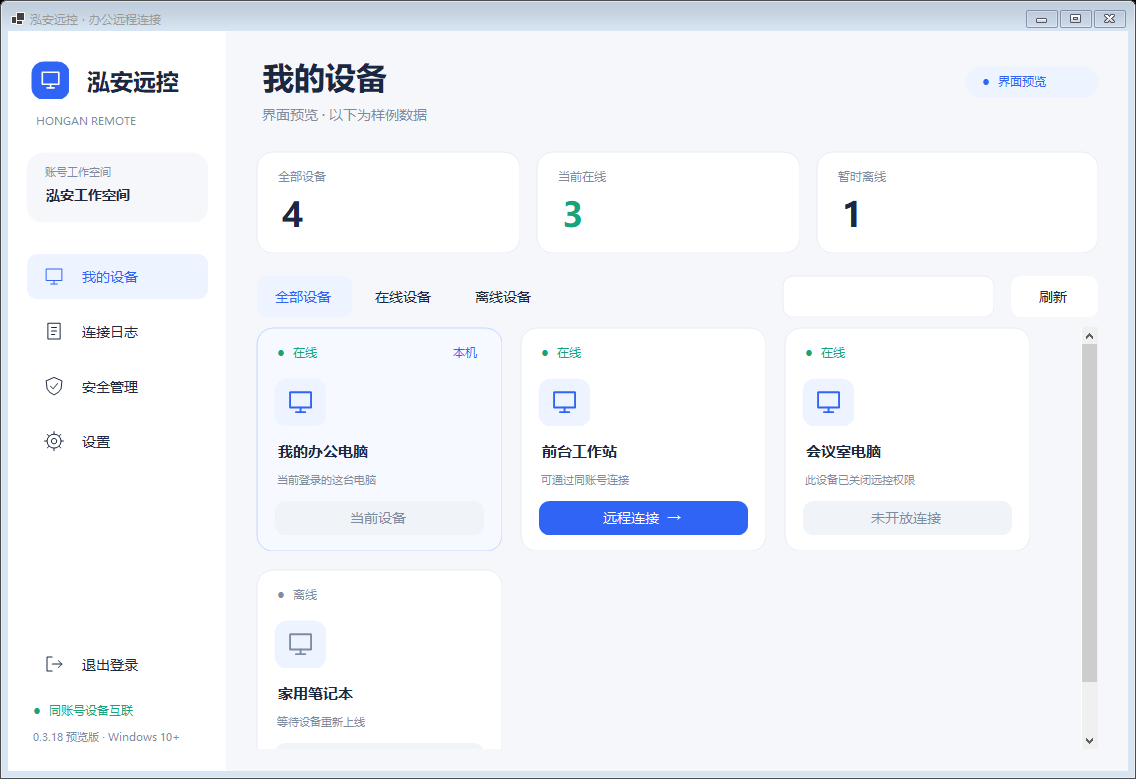The width and height of the screenshot is (1136, 779).
Task: Click the 0.3.18 预览版 version text
Action: tap(106, 737)
